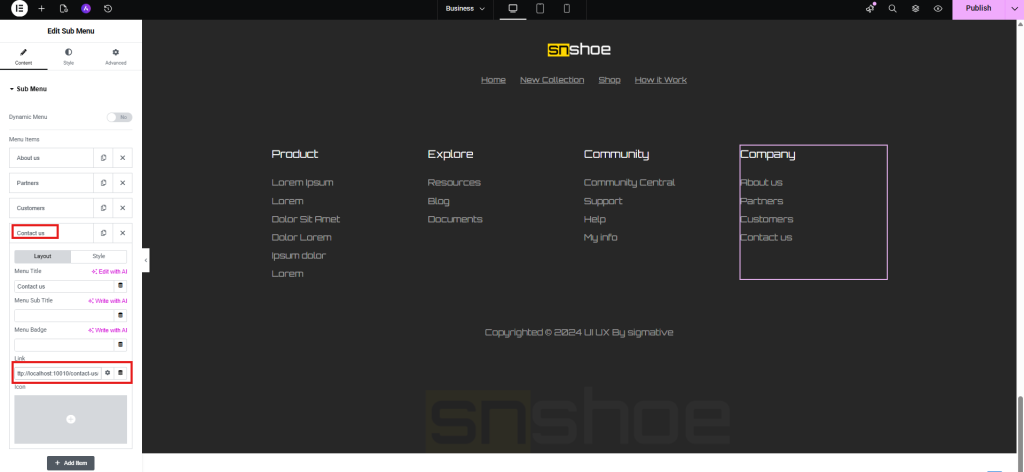The width and height of the screenshot is (1024, 472).
Task: Switch to mobile device view
Action: click(x=567, y=8)
